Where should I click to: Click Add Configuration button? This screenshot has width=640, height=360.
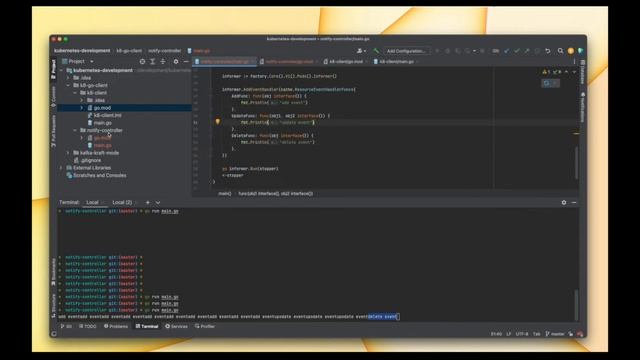tap(406, 51)
